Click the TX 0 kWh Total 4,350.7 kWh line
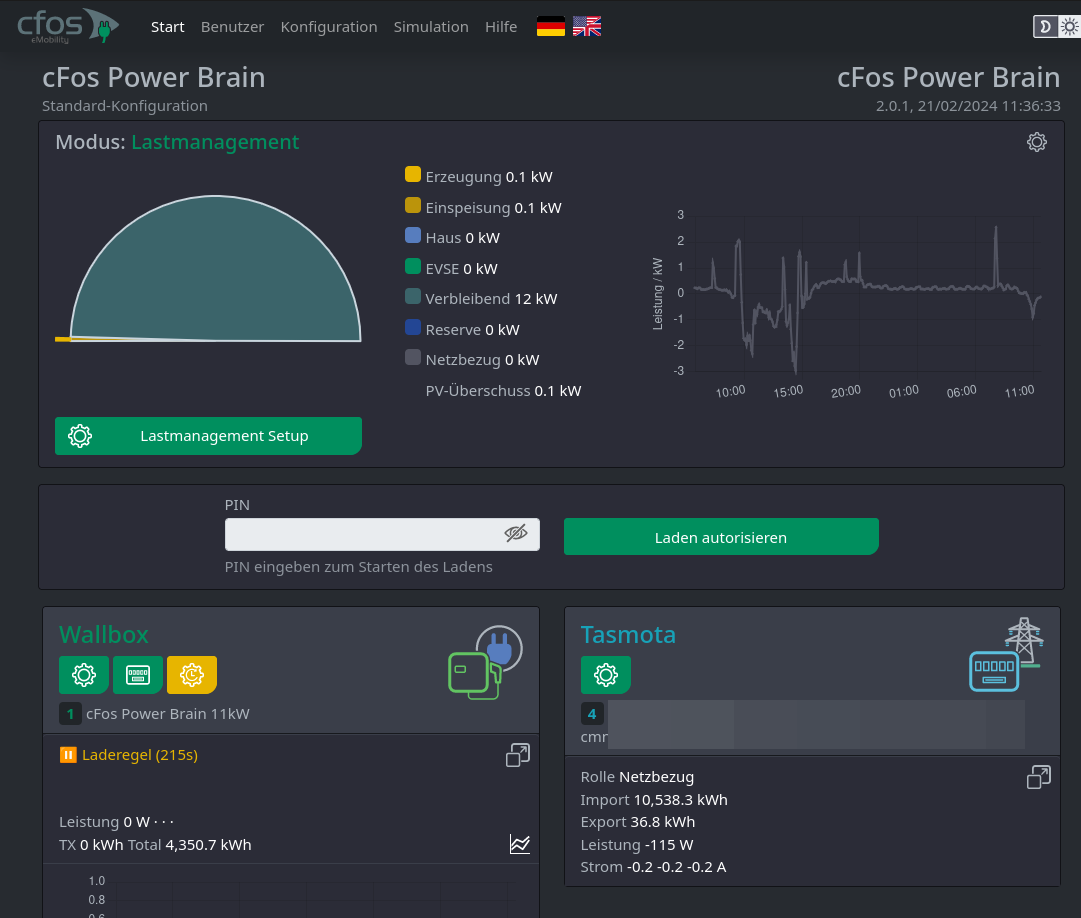The image size is (1081, 918). [155, 845]
